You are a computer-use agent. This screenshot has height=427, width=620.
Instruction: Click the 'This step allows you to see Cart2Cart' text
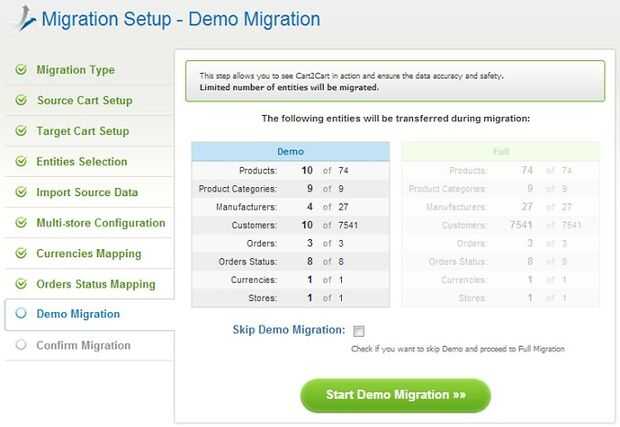point(351,76)
